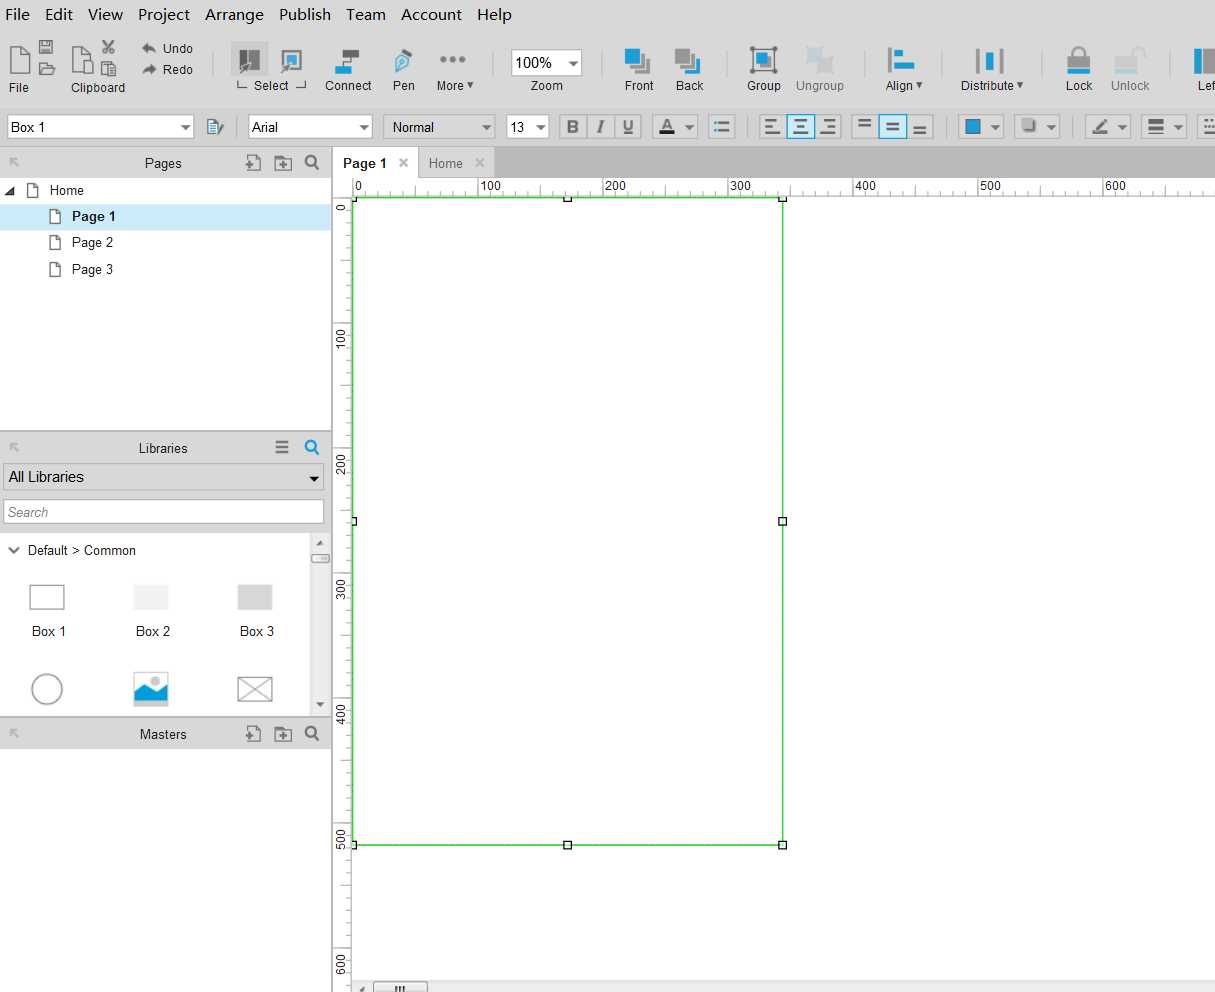Switch to contained selection mode

click(291, 61)
